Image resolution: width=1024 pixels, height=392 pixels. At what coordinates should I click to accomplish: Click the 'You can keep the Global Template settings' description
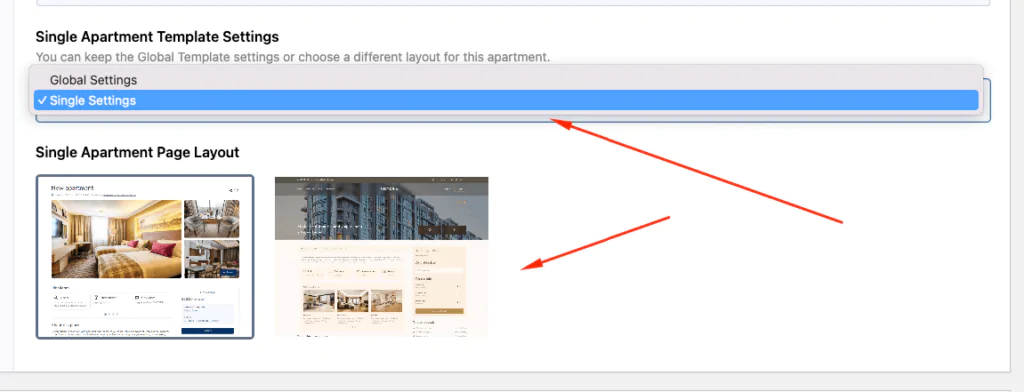coord(293,57)
